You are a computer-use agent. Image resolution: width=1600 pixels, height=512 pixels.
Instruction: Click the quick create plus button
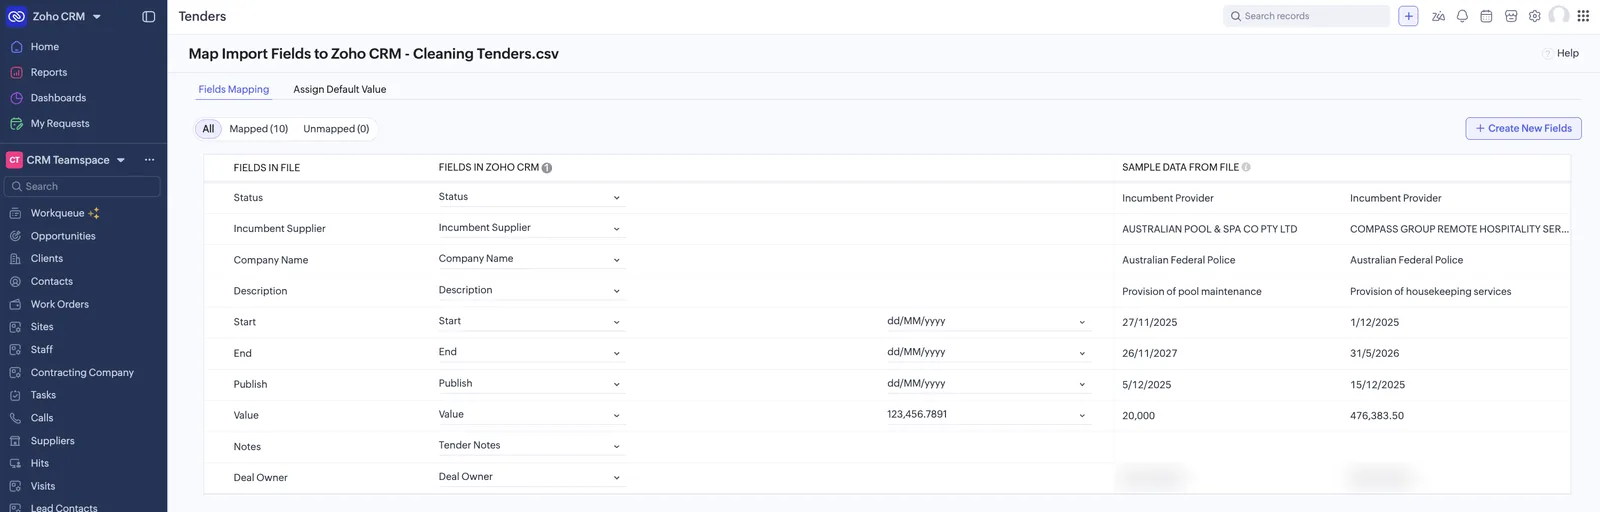(x=1408, y=16)
